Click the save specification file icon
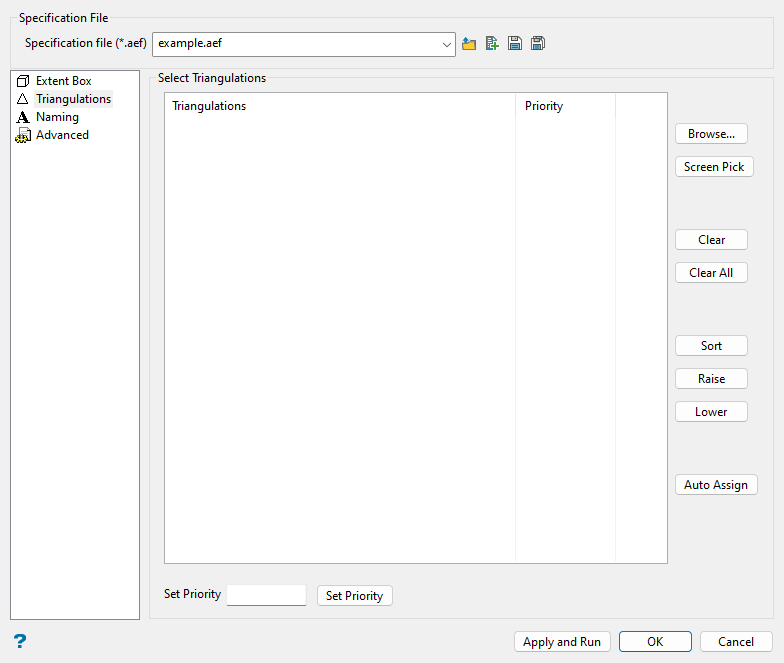The height and width of the screenshot is (663, 784). 514,44
